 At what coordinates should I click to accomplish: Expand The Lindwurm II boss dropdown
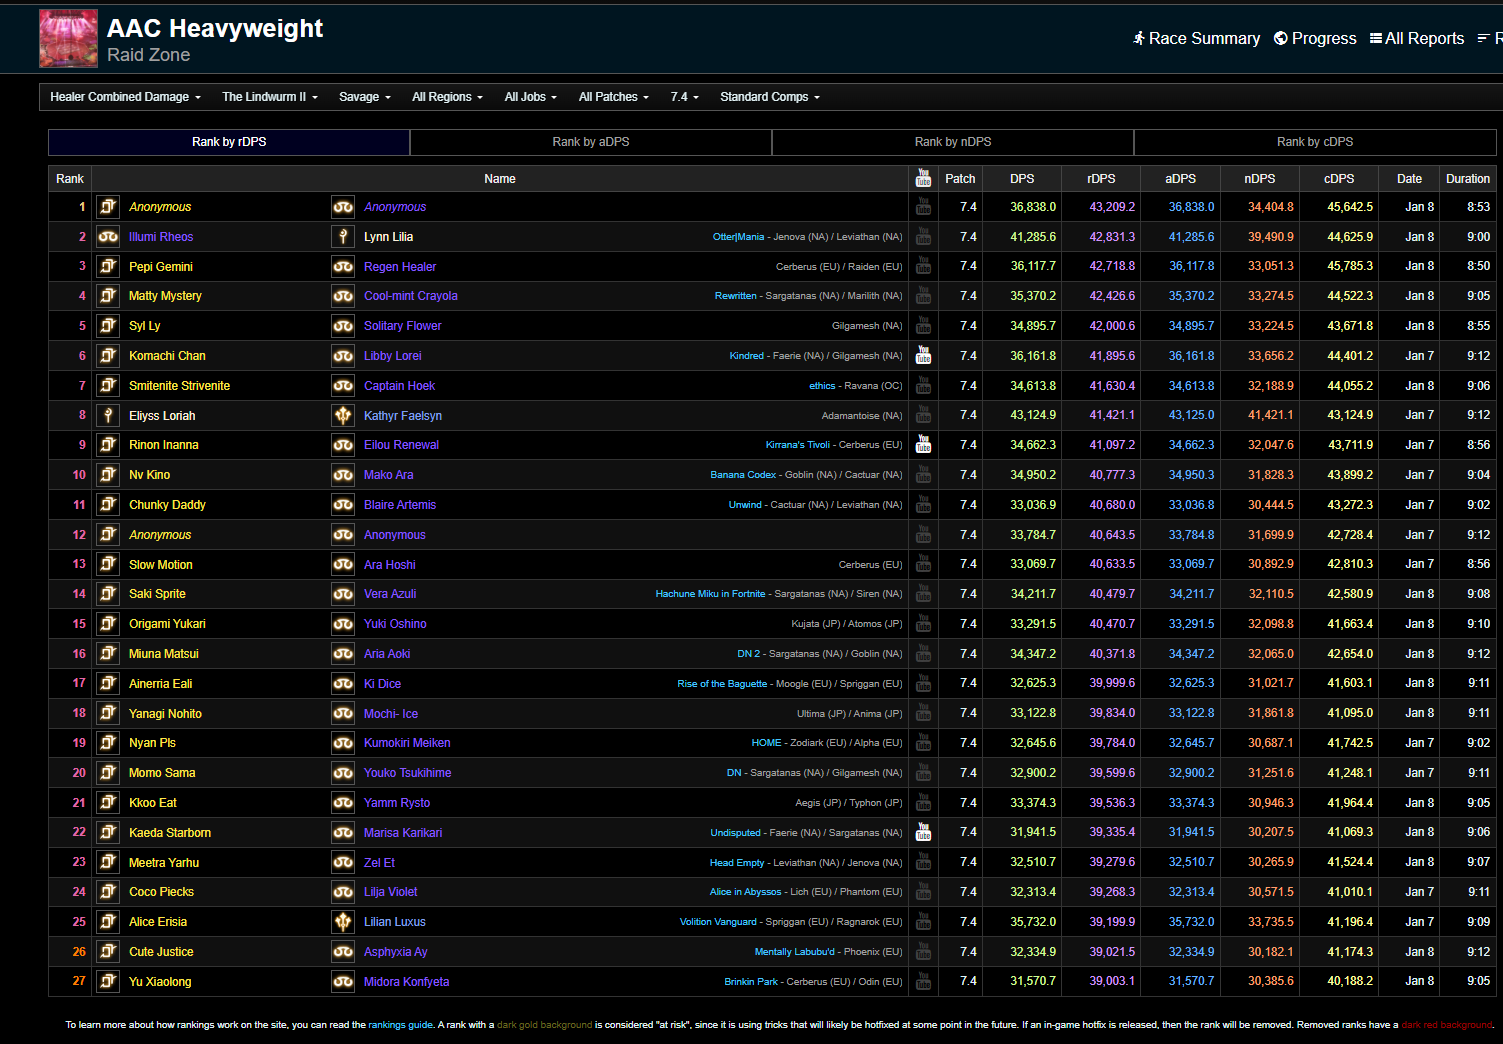270,97
